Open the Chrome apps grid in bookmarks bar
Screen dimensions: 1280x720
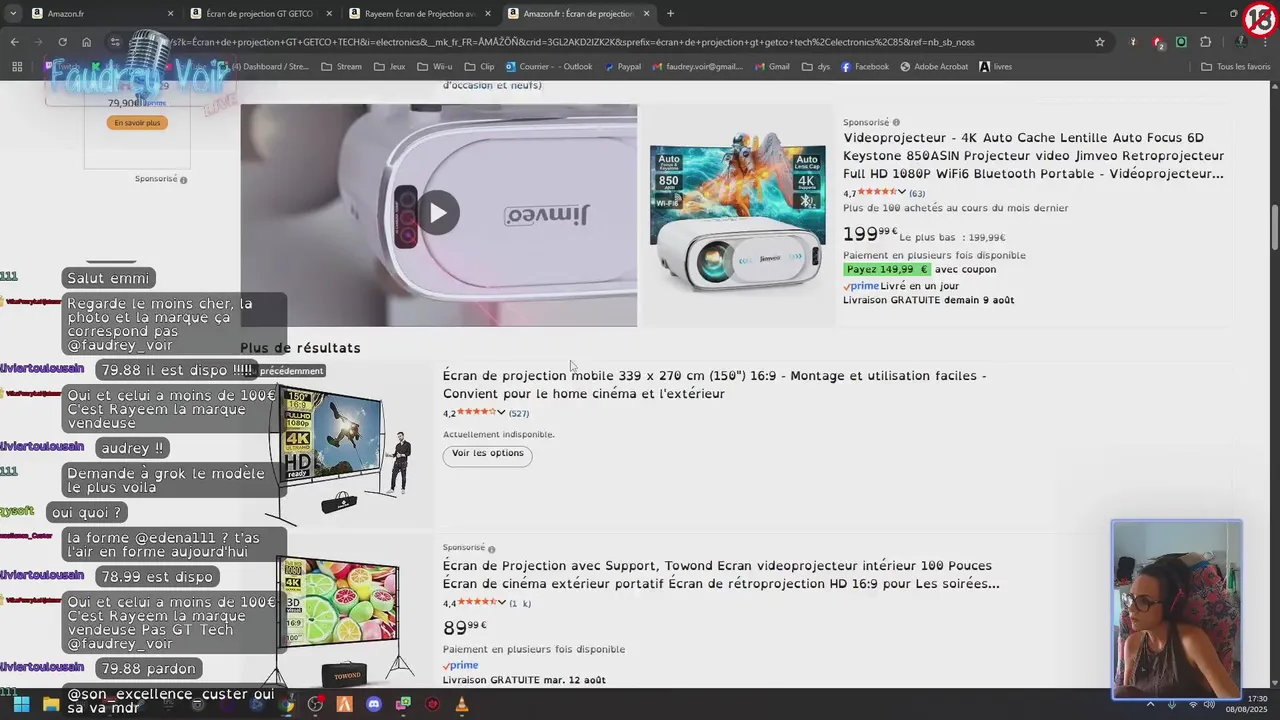click(17, 67)
